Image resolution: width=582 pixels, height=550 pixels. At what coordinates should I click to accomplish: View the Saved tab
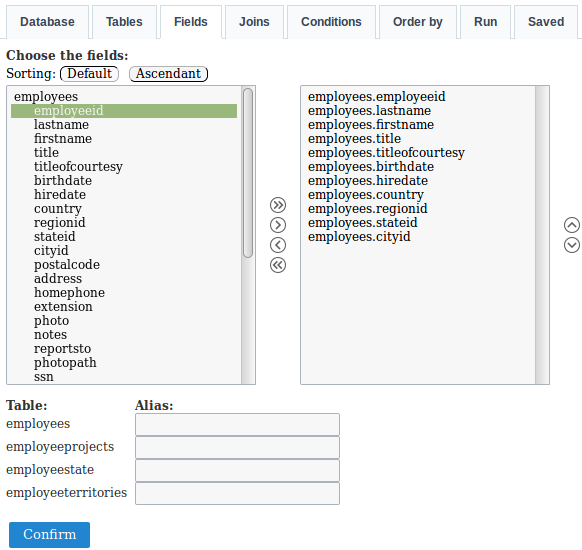coord(546,22)
